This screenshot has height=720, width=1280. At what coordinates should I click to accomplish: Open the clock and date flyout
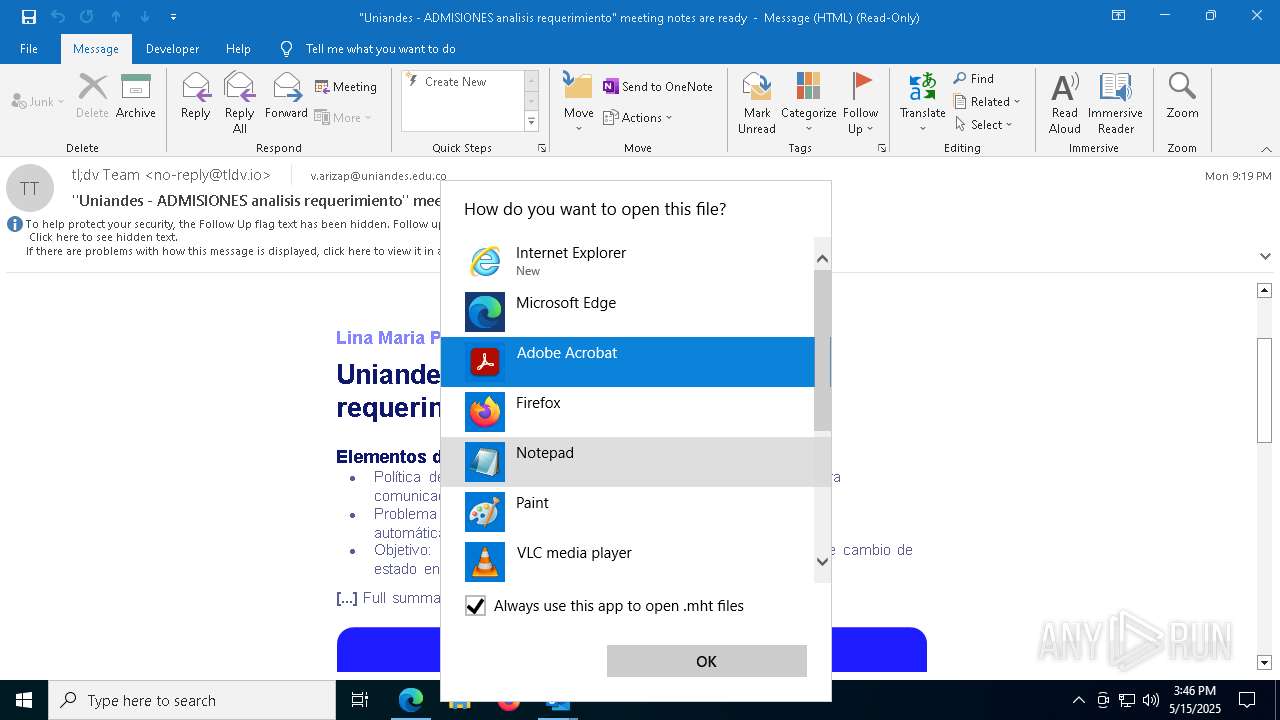point(1195,700)
